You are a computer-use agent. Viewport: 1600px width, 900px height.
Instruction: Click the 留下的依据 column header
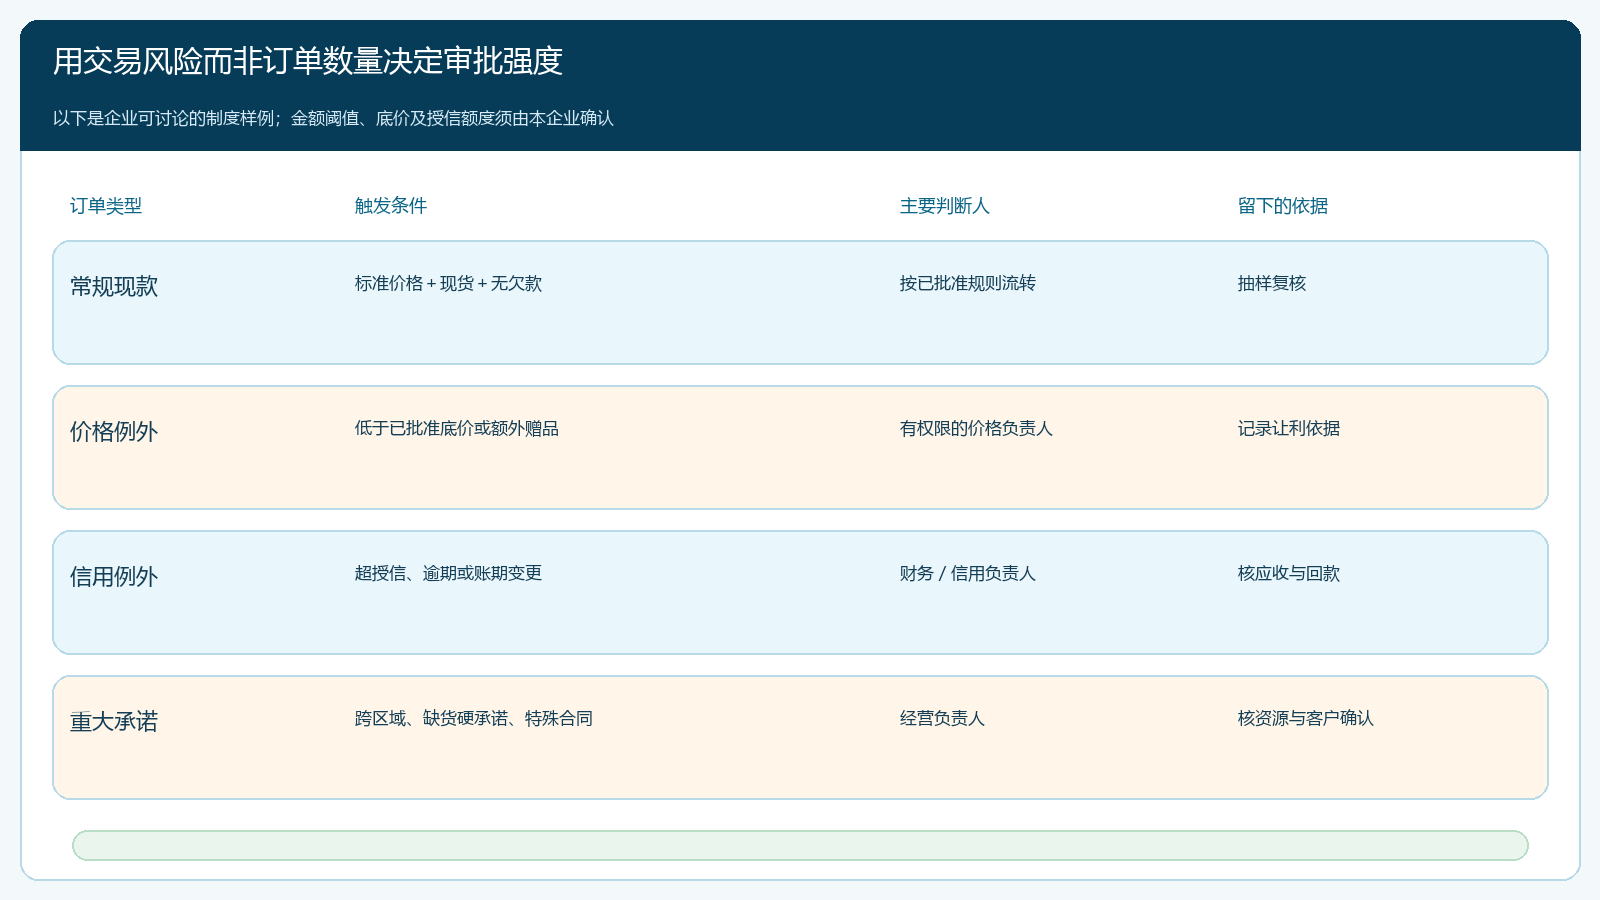point(1283,206)
